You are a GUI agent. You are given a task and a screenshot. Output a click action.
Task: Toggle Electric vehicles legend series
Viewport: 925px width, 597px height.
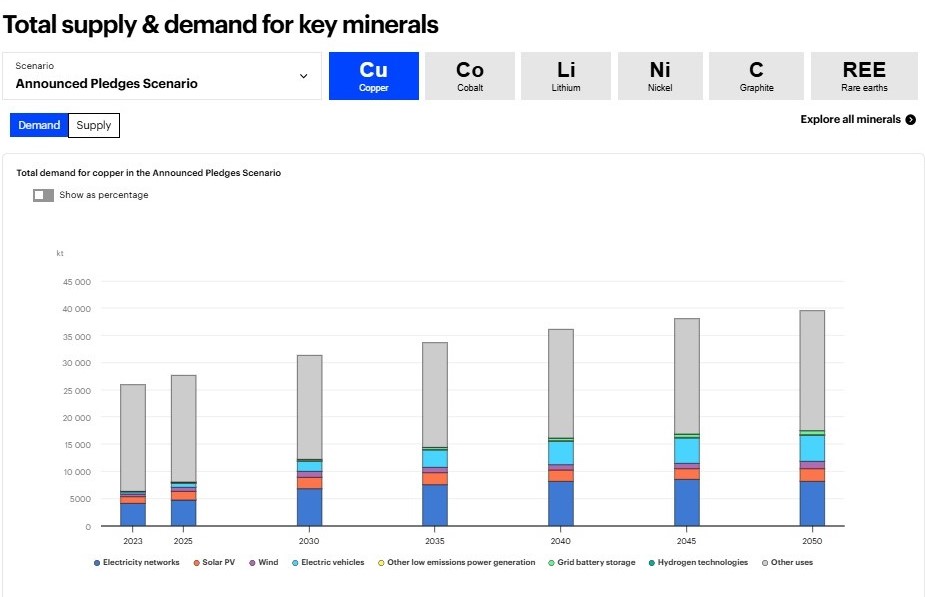pyautogui.click(x=332, y=563)
